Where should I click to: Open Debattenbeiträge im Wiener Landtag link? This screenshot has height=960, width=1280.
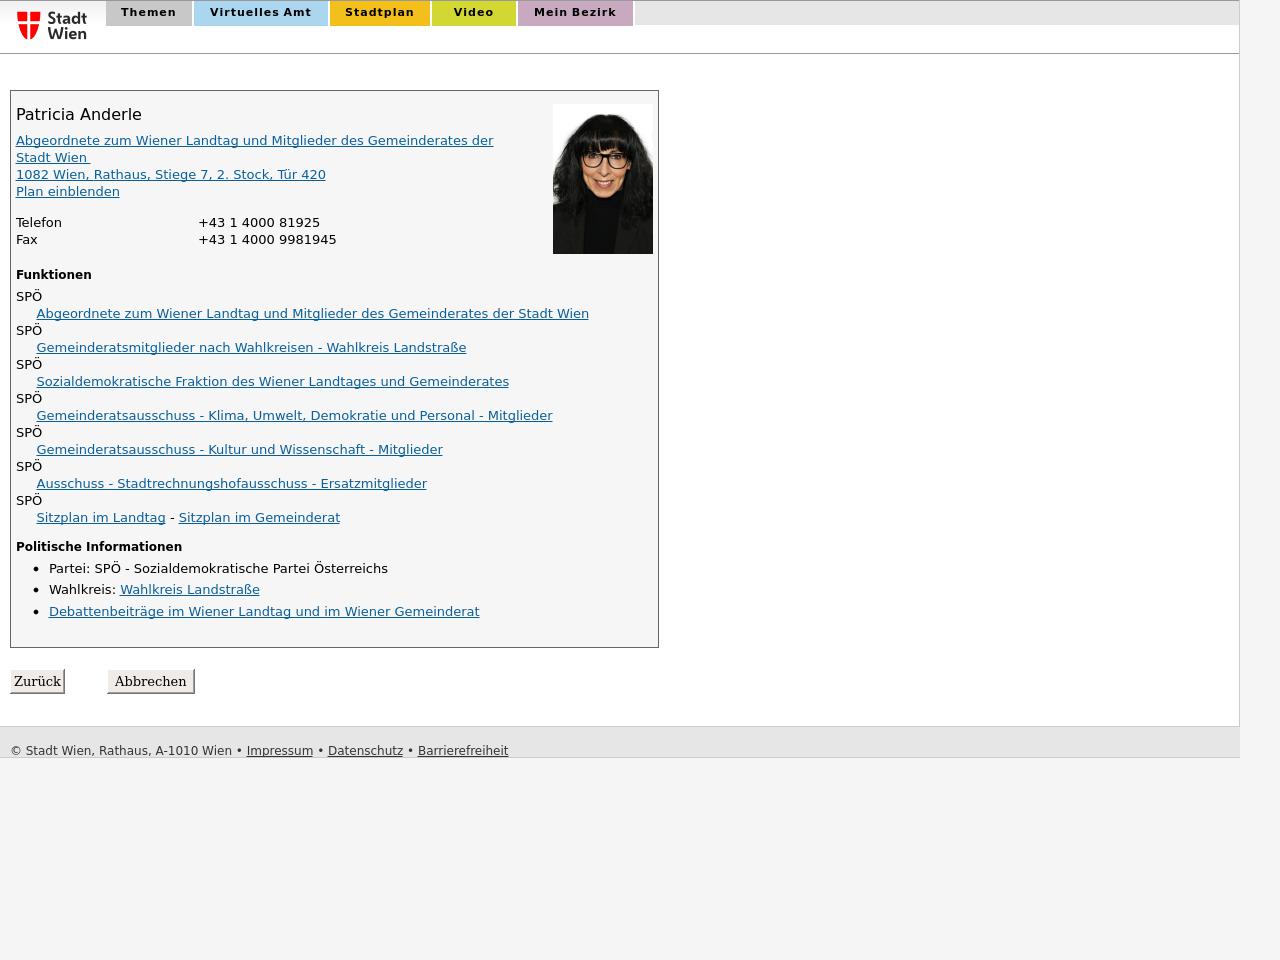tap(264, 611)
